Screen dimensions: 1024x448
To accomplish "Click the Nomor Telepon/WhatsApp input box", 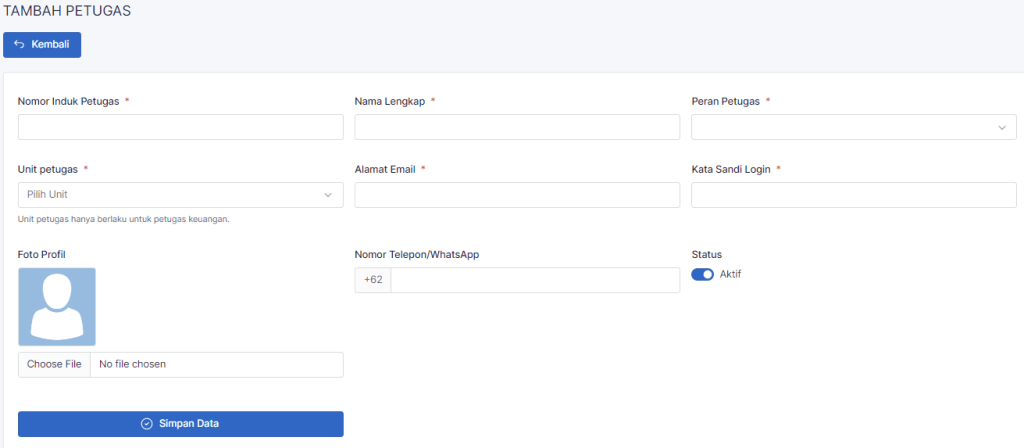I will click(535, 280).
